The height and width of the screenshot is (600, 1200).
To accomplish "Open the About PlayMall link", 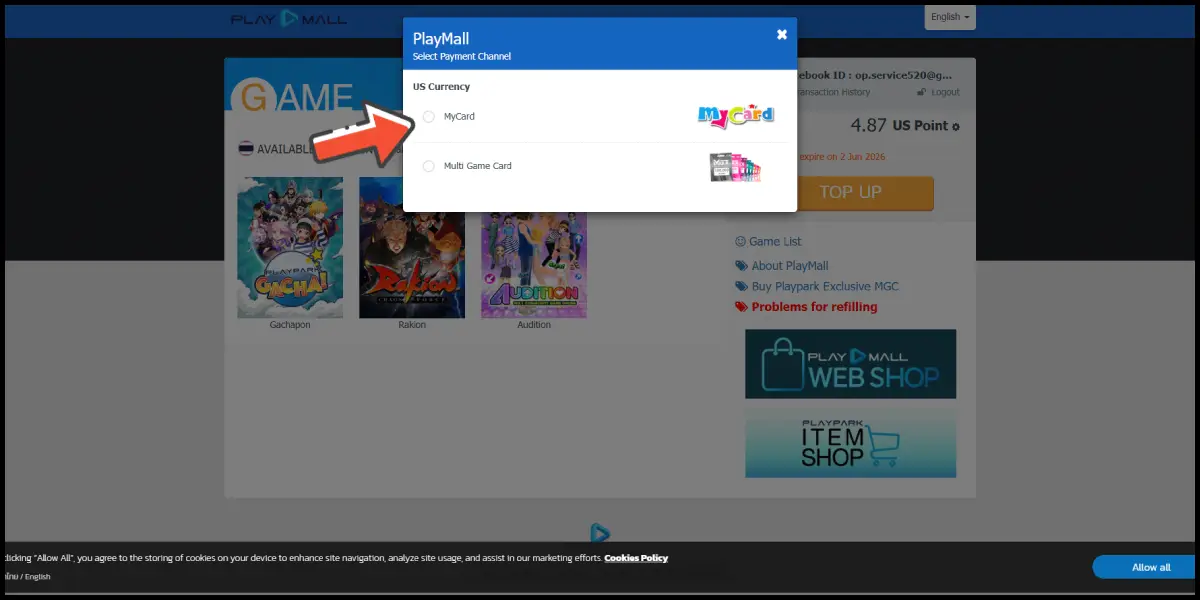I will coord(790,266).
